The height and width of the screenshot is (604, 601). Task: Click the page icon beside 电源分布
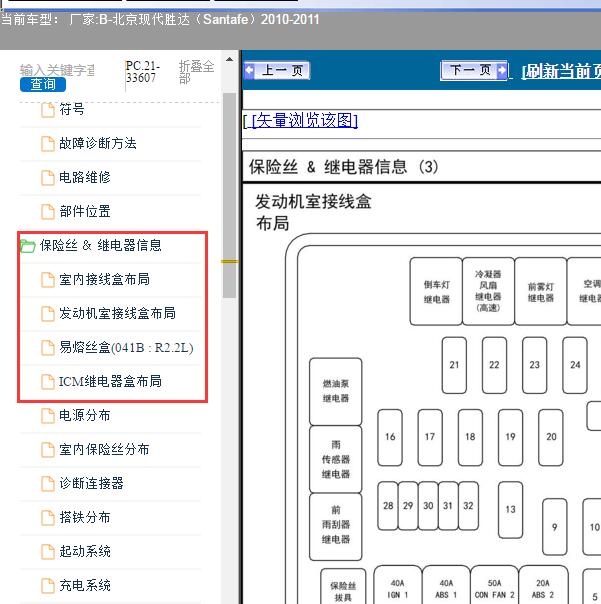tap(47, 416)
